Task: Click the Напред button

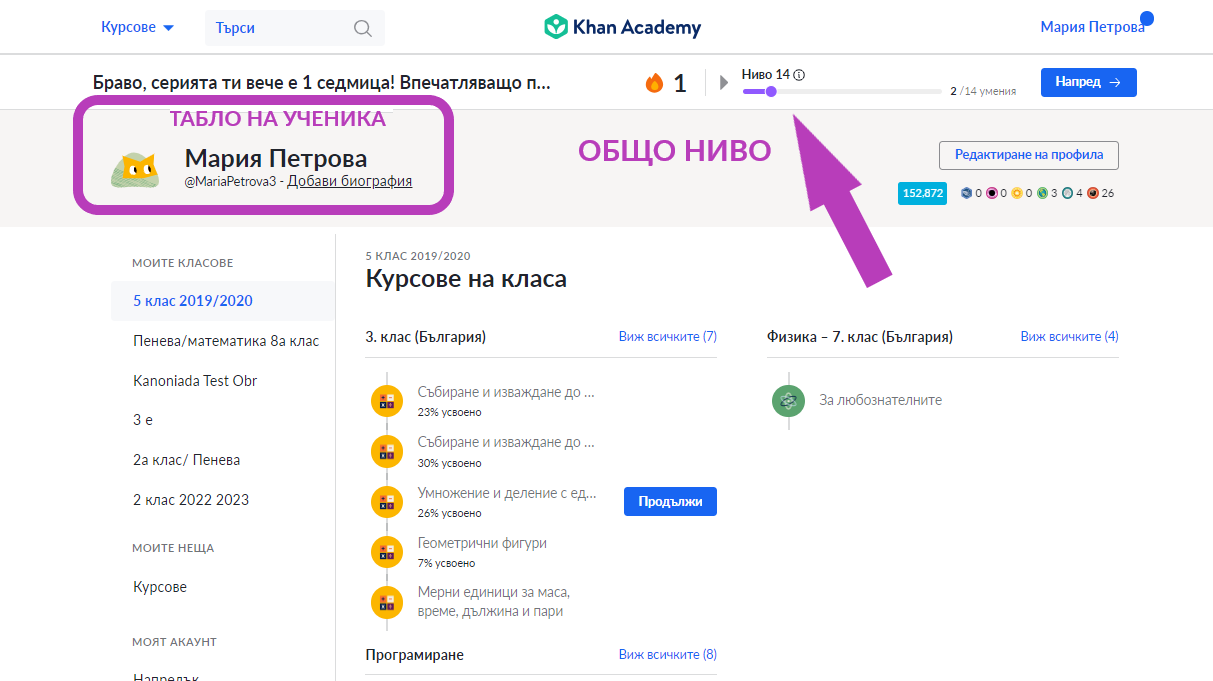Action: (1088, 82)
